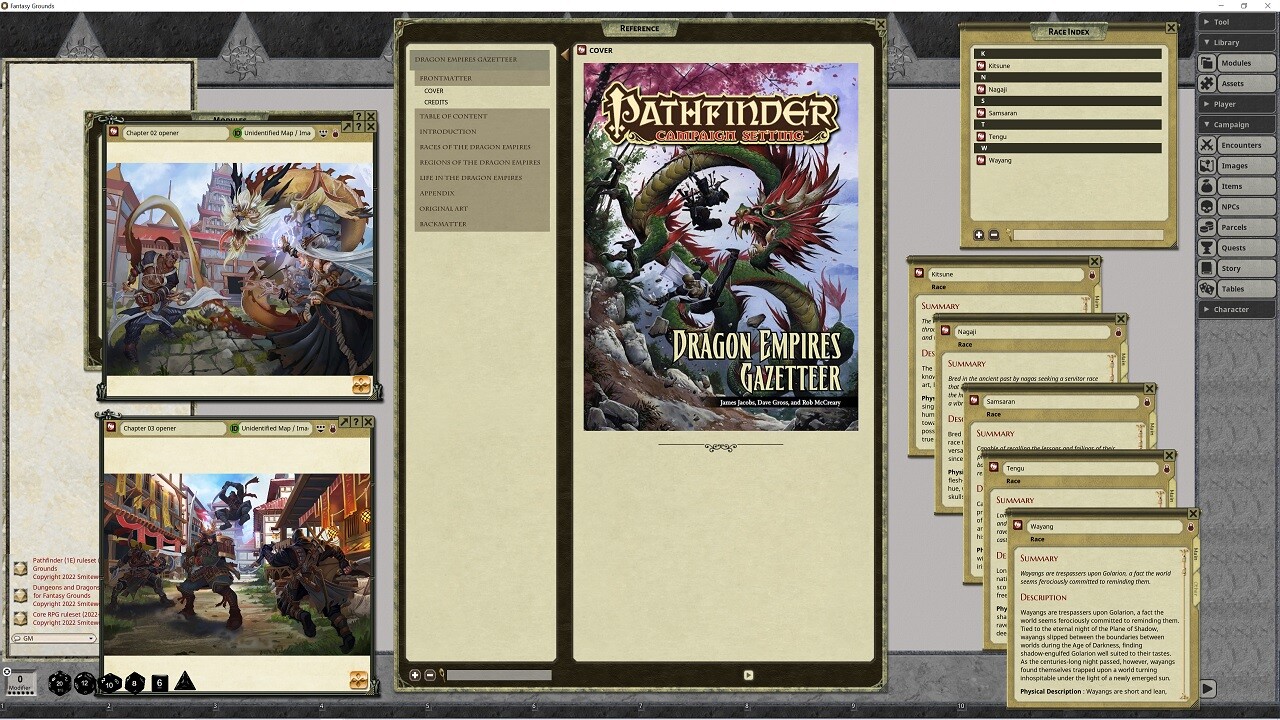Click the Modifier box value
This screenshot has width=1280, height=720.
19,680
